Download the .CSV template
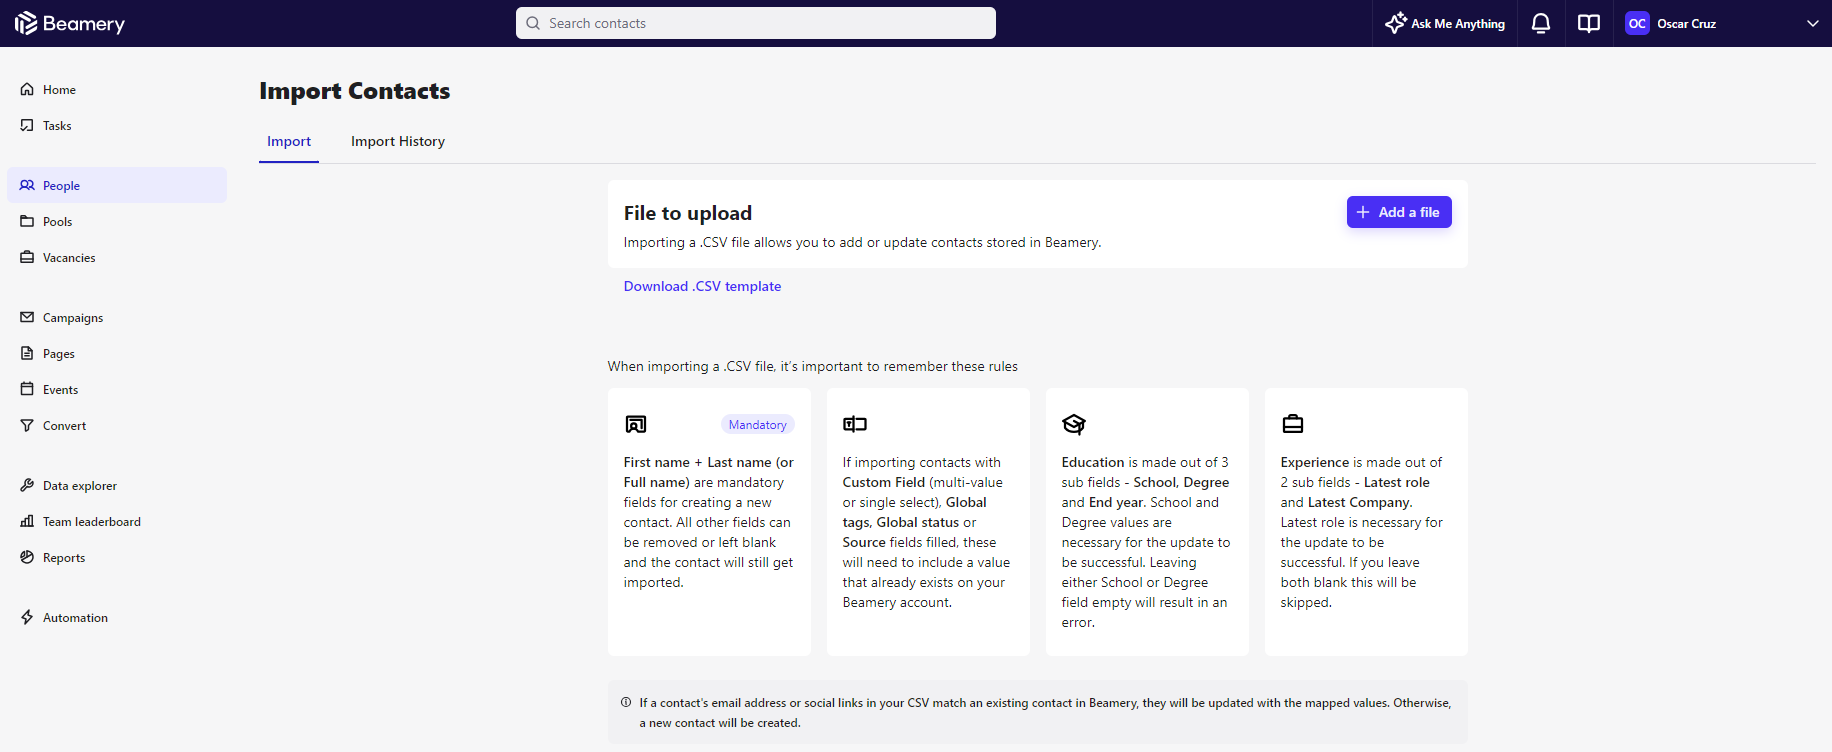 (702, 286)
